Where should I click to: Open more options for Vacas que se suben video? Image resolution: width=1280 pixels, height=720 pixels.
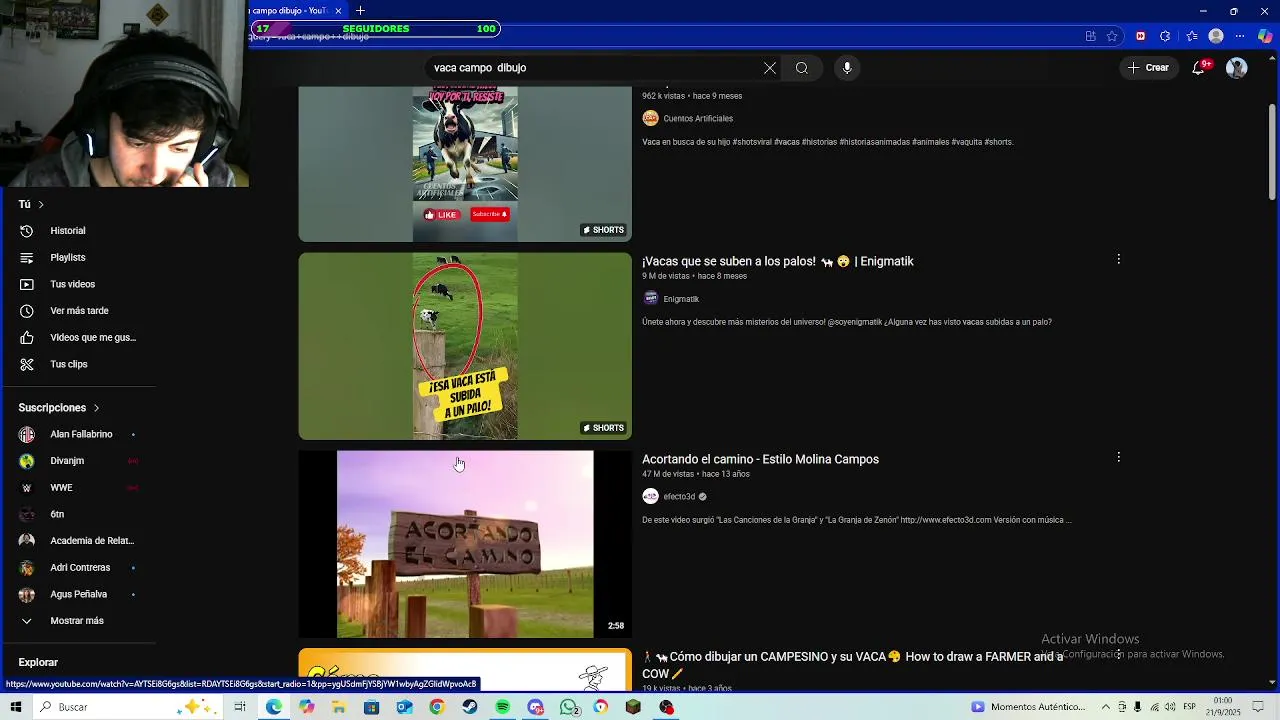click(x=1118, y=259)
